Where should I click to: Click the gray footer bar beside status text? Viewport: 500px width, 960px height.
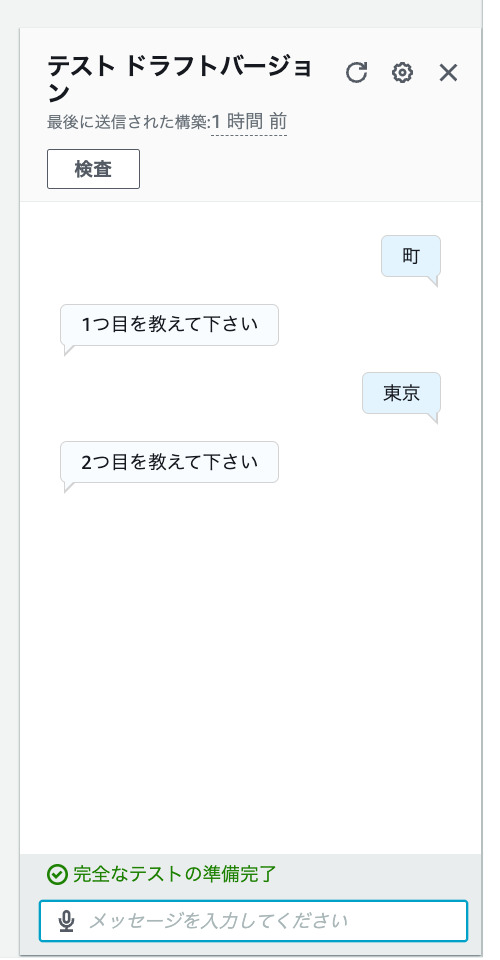[x=379, y=874]
